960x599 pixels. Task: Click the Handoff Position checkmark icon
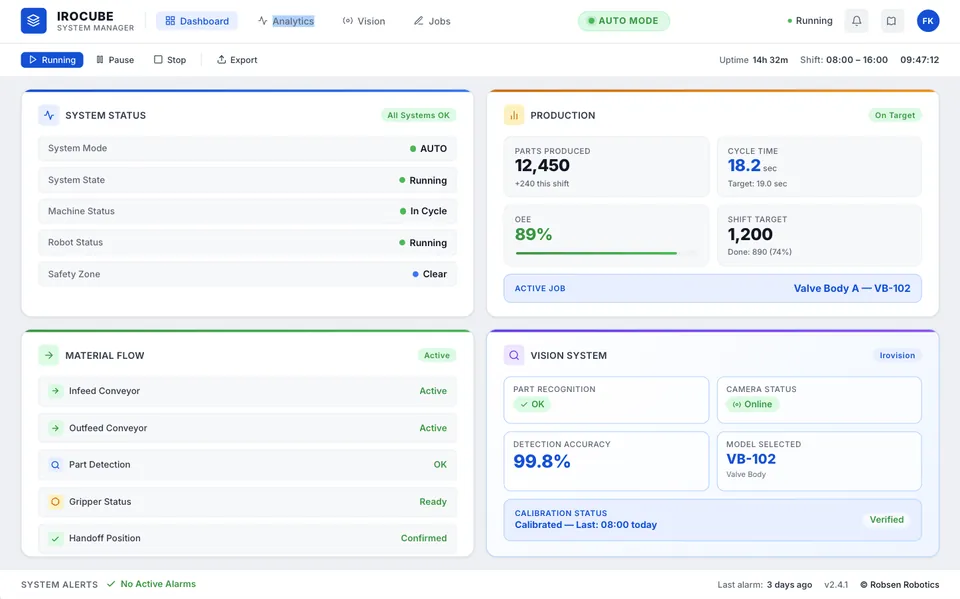tap(55, 538)
